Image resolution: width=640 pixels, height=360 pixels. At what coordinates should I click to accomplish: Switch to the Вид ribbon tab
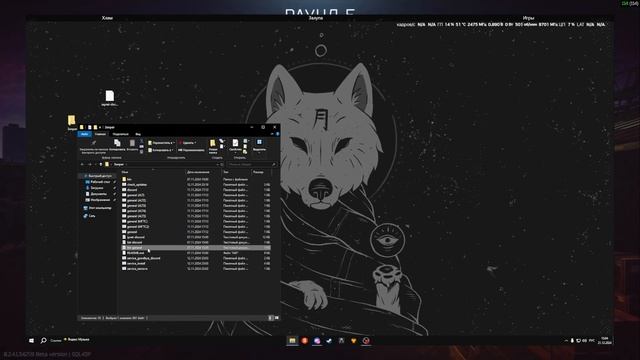(x=138, y=134)
